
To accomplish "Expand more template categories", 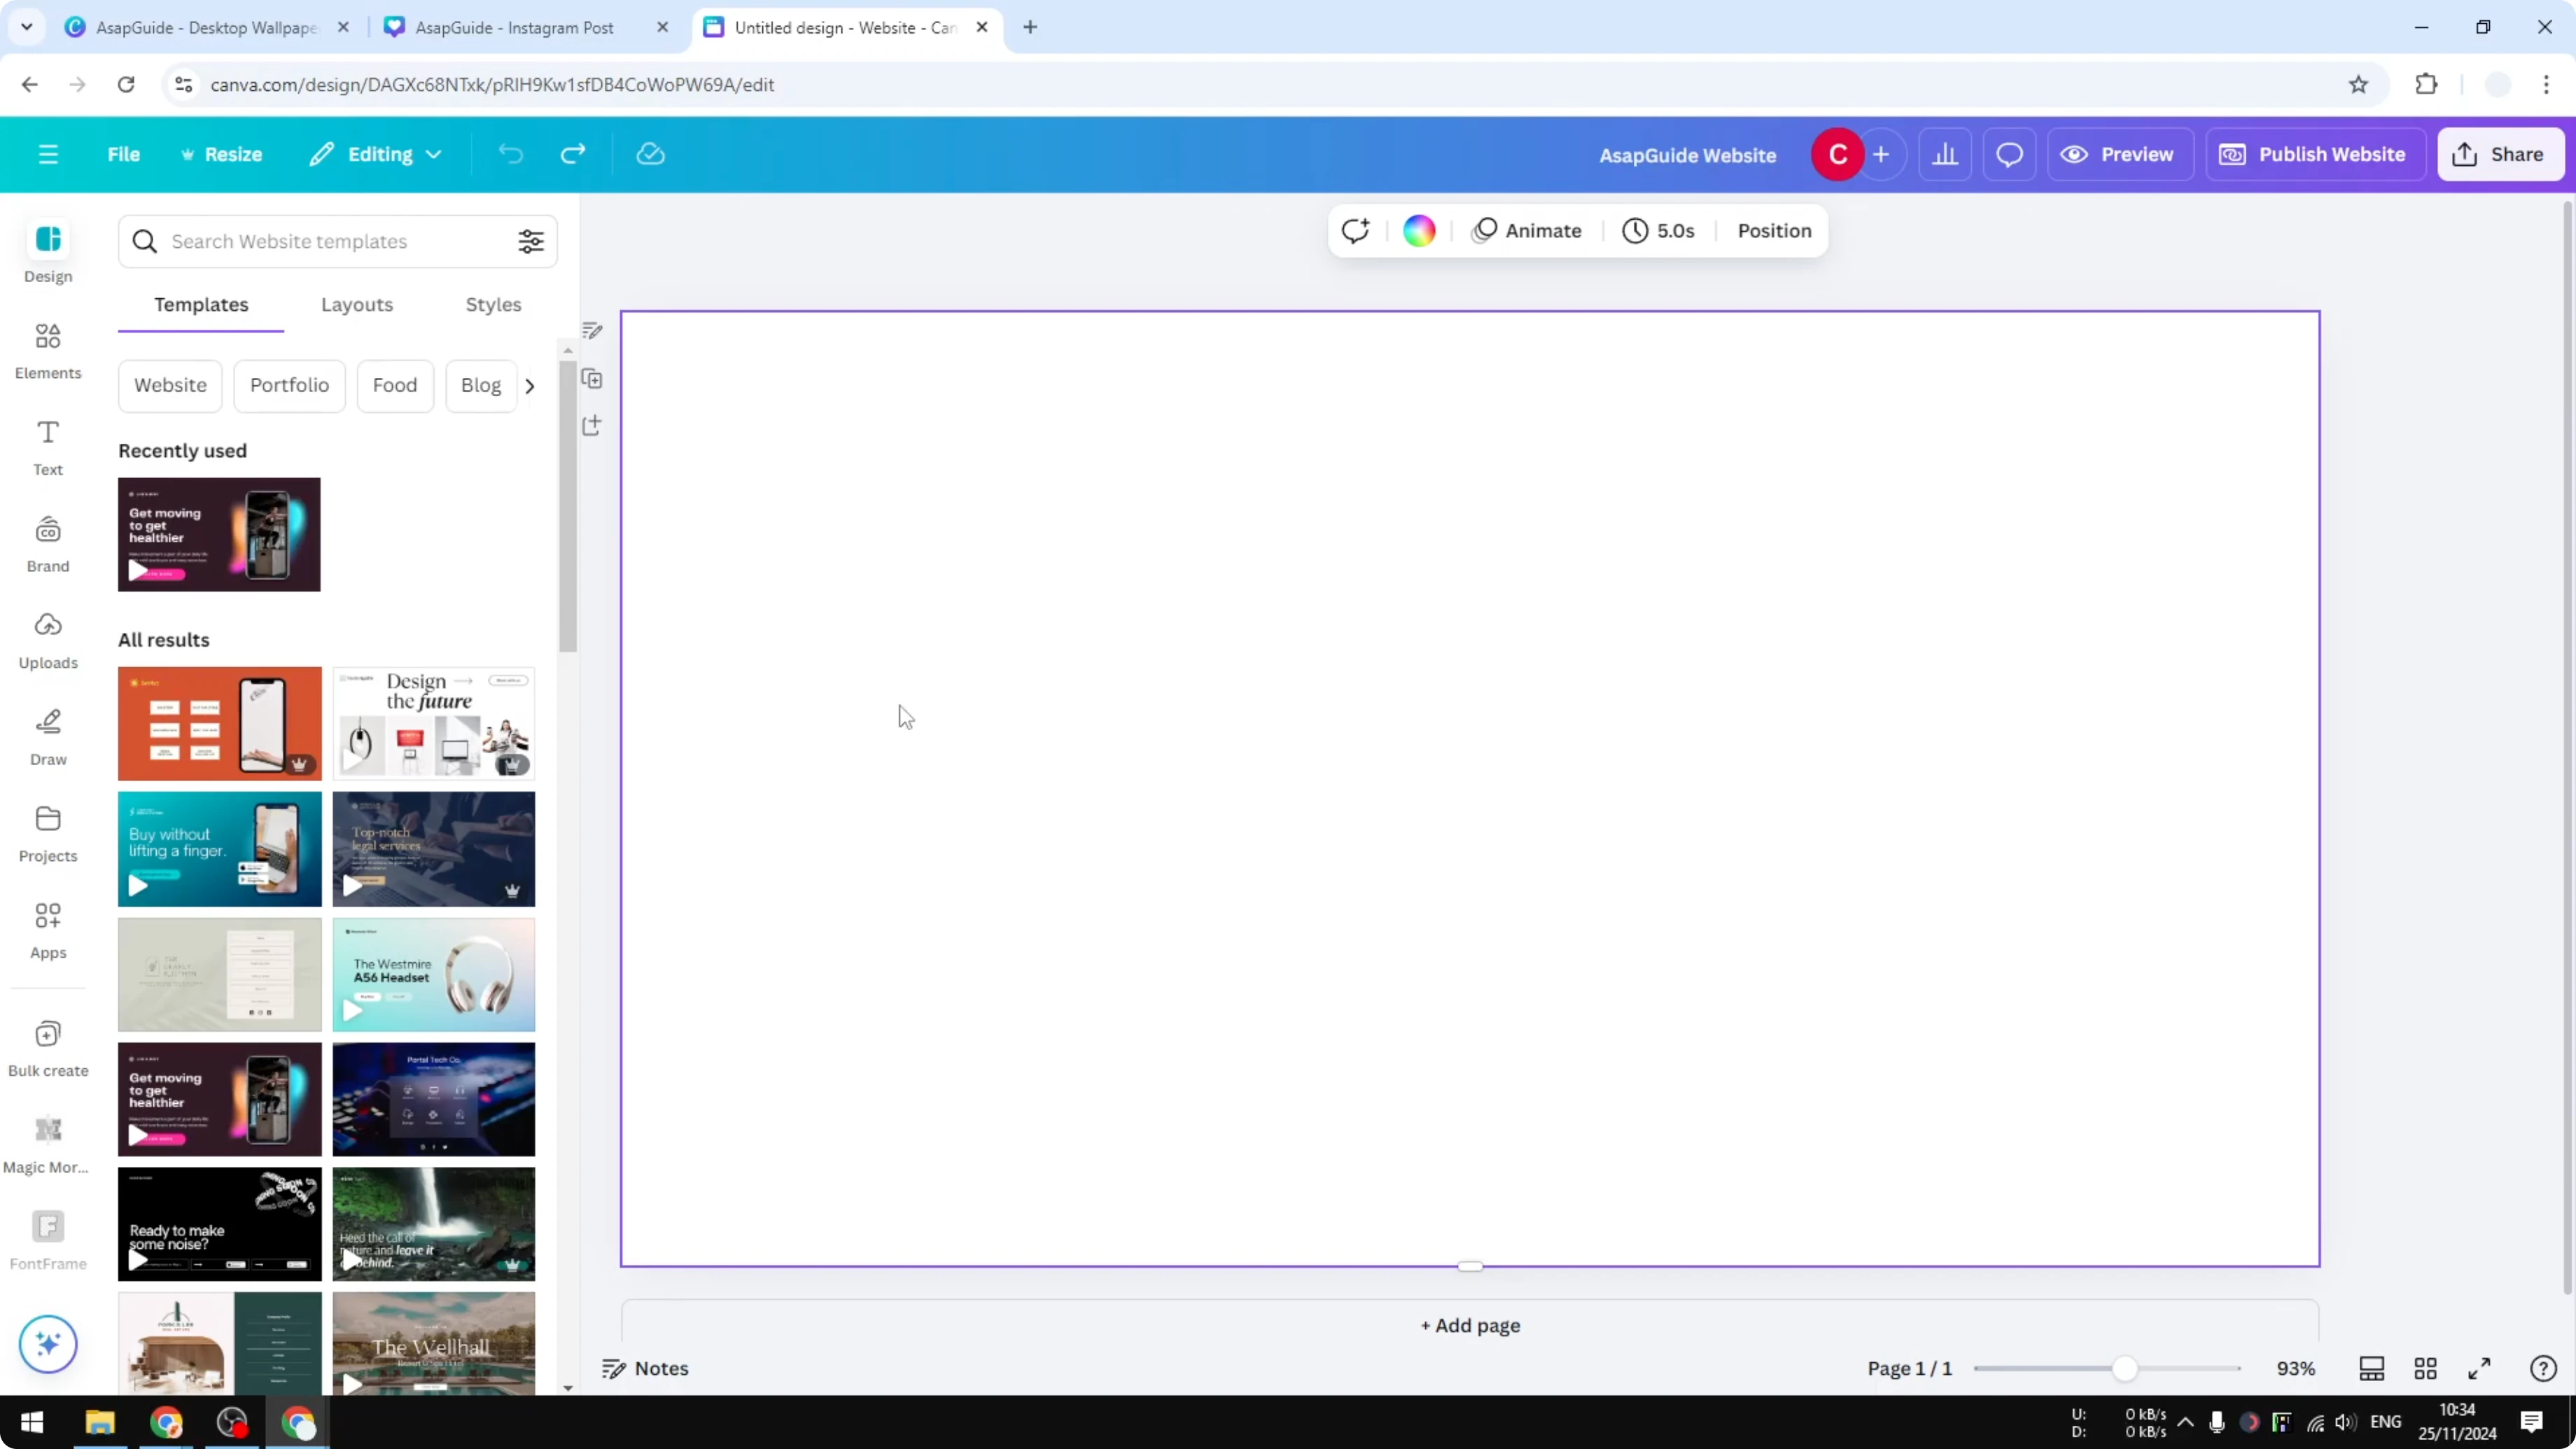I will coord(530,385).
